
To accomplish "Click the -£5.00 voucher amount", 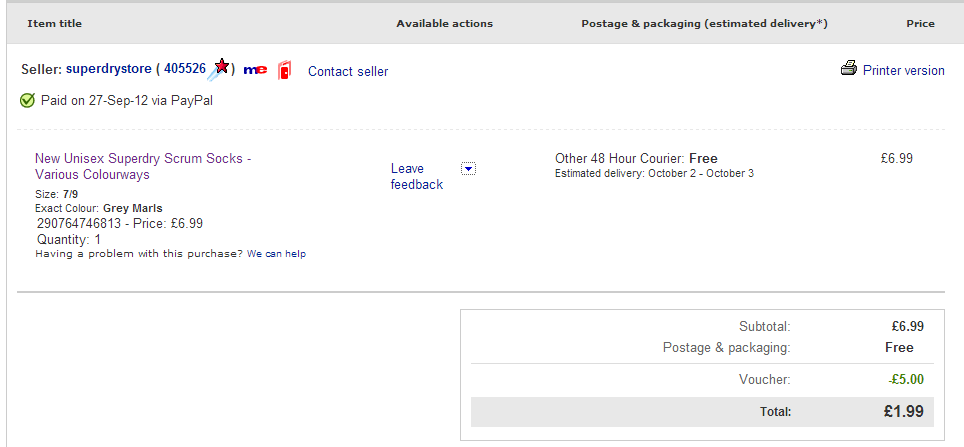I will coord(906,379).
